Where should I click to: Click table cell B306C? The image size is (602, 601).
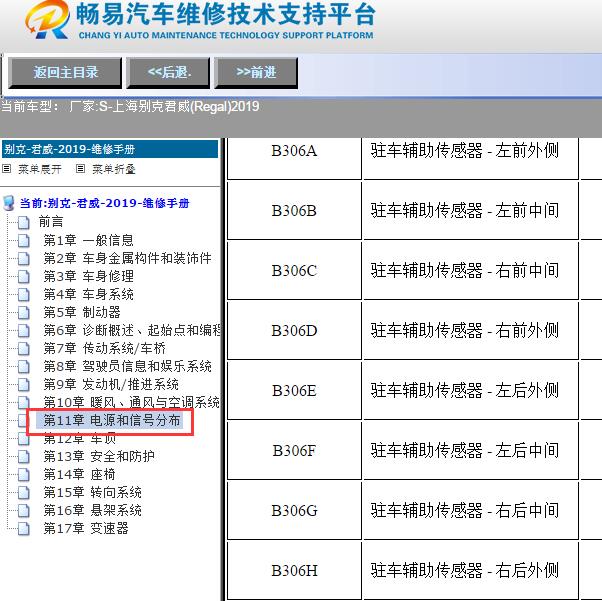(294, 270)
